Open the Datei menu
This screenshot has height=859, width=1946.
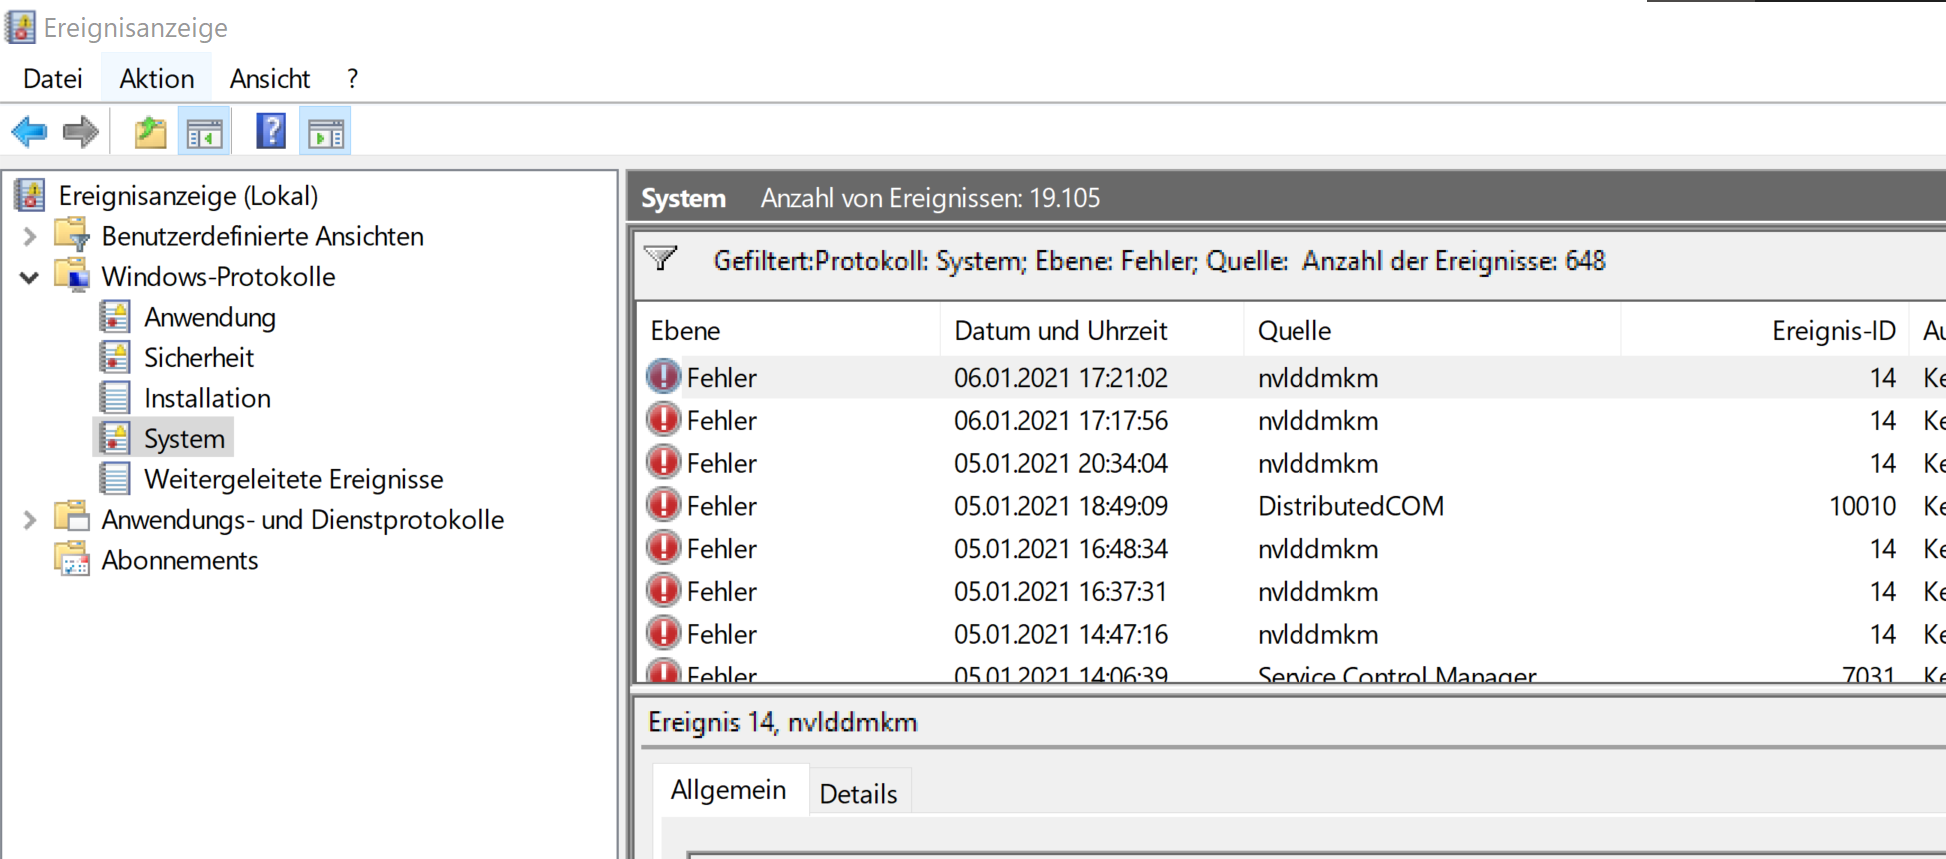click(52, 78)
